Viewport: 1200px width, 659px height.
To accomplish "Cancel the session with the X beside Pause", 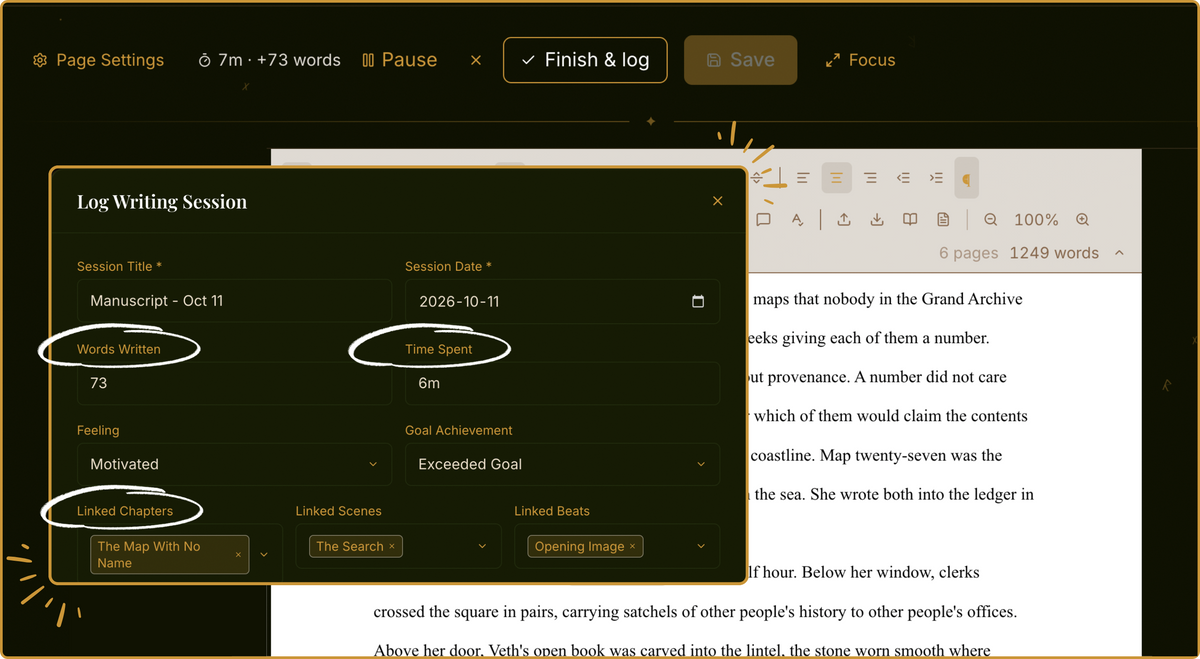I will click(476, 60).
